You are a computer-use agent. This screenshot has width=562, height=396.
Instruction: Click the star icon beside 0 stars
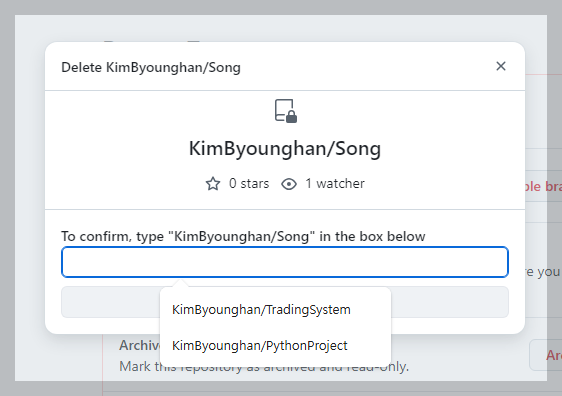click(x=213, y=183)
